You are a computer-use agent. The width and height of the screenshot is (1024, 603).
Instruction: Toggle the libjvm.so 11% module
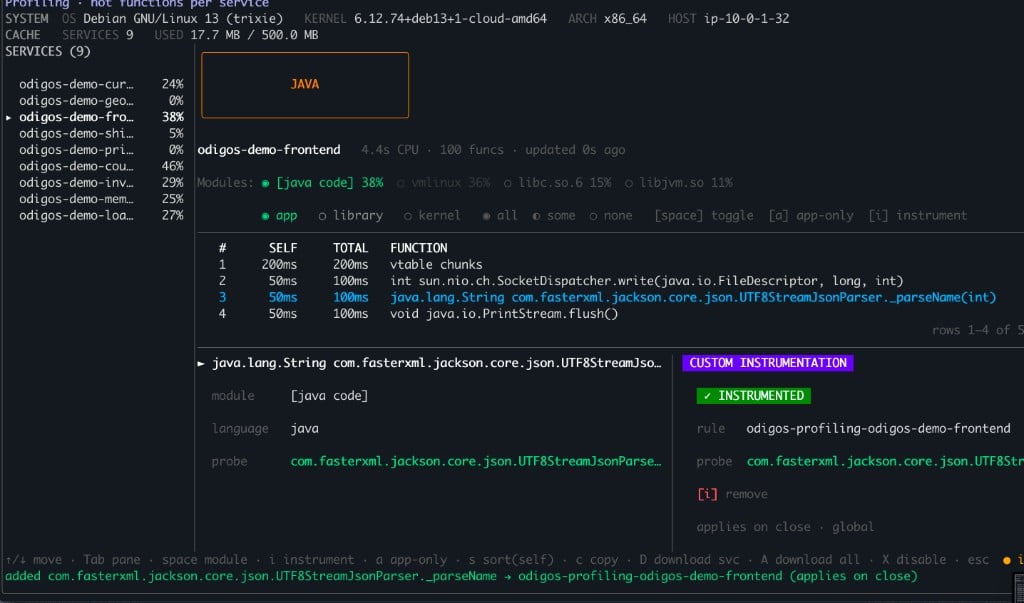click(679, 182)
